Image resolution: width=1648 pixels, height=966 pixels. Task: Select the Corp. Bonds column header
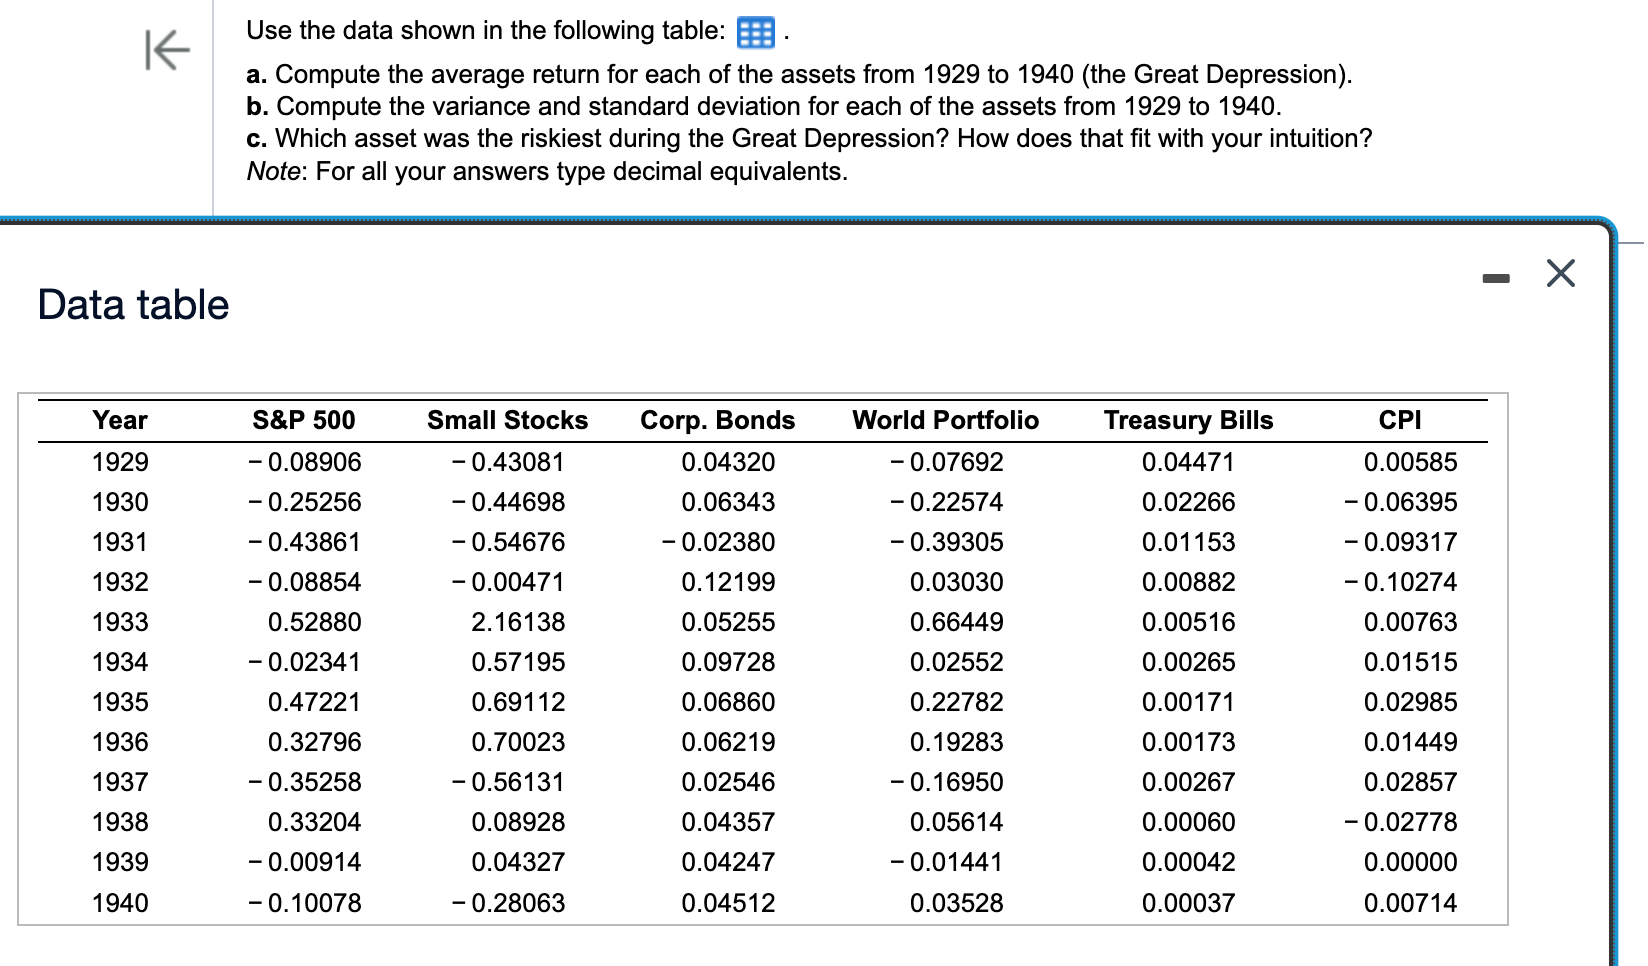pos(716,420)
